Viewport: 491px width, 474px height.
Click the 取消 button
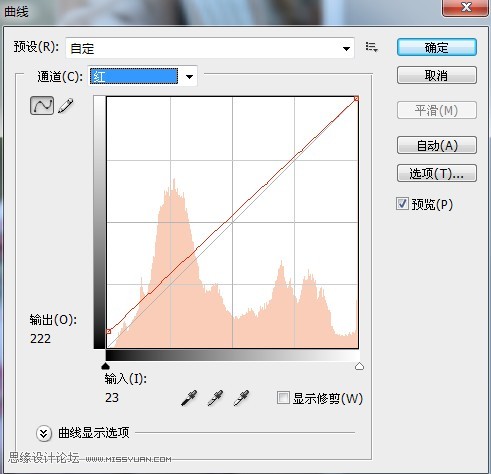[x=437, y=75]
